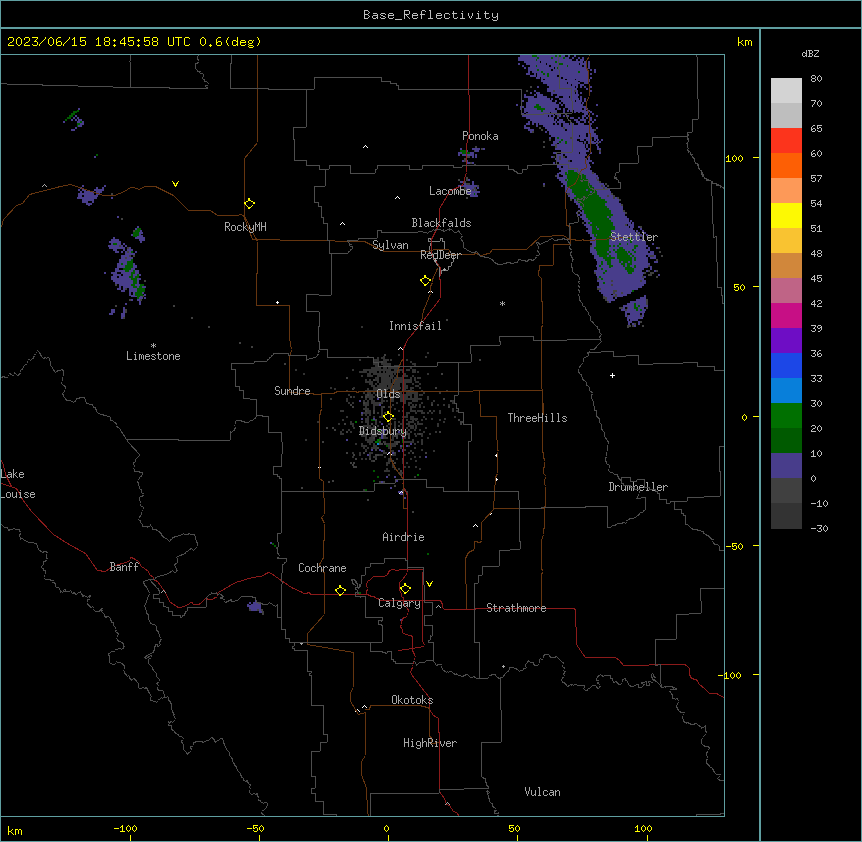This screenshot has height=842, width=862.
Task: Click the Airdrie city label
Action: pyautogui.click(x=403, y=537)
